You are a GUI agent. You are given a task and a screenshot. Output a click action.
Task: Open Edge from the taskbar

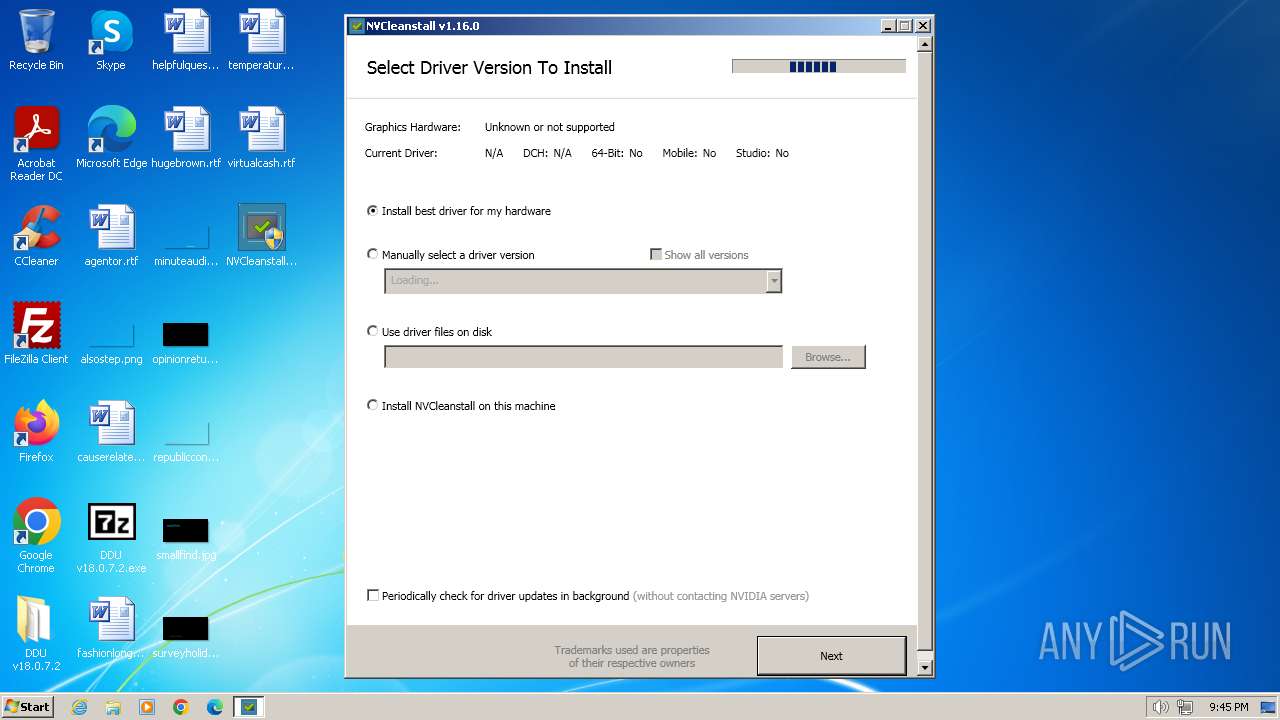point(215,707)
